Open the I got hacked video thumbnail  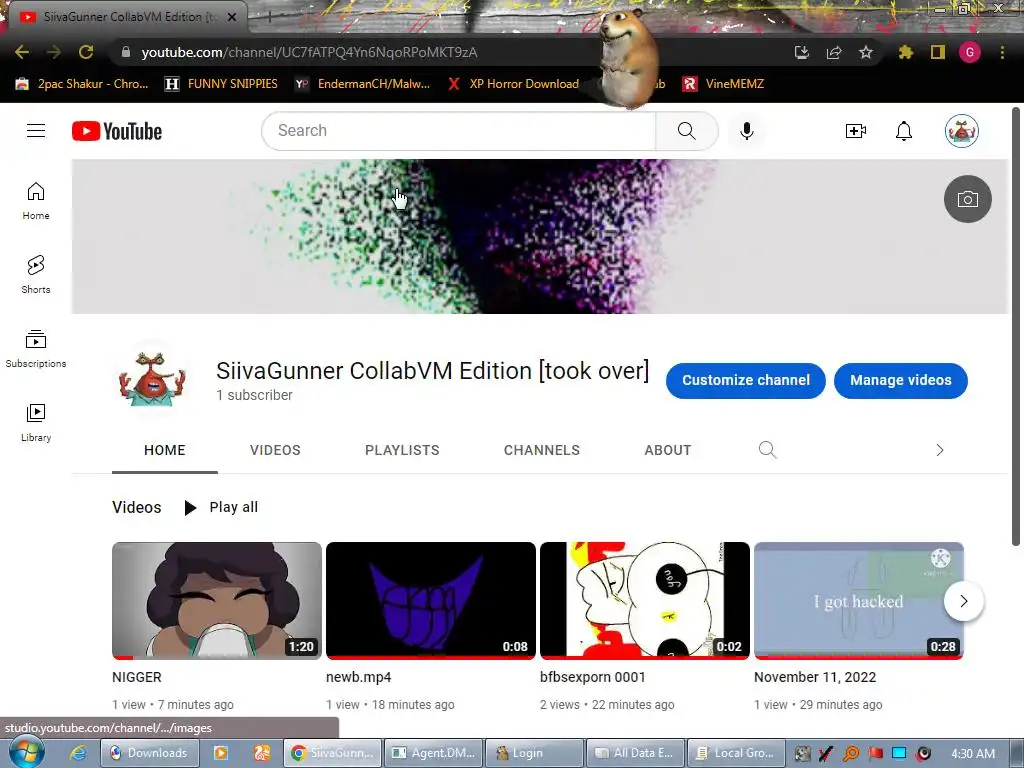click(859, 601)
